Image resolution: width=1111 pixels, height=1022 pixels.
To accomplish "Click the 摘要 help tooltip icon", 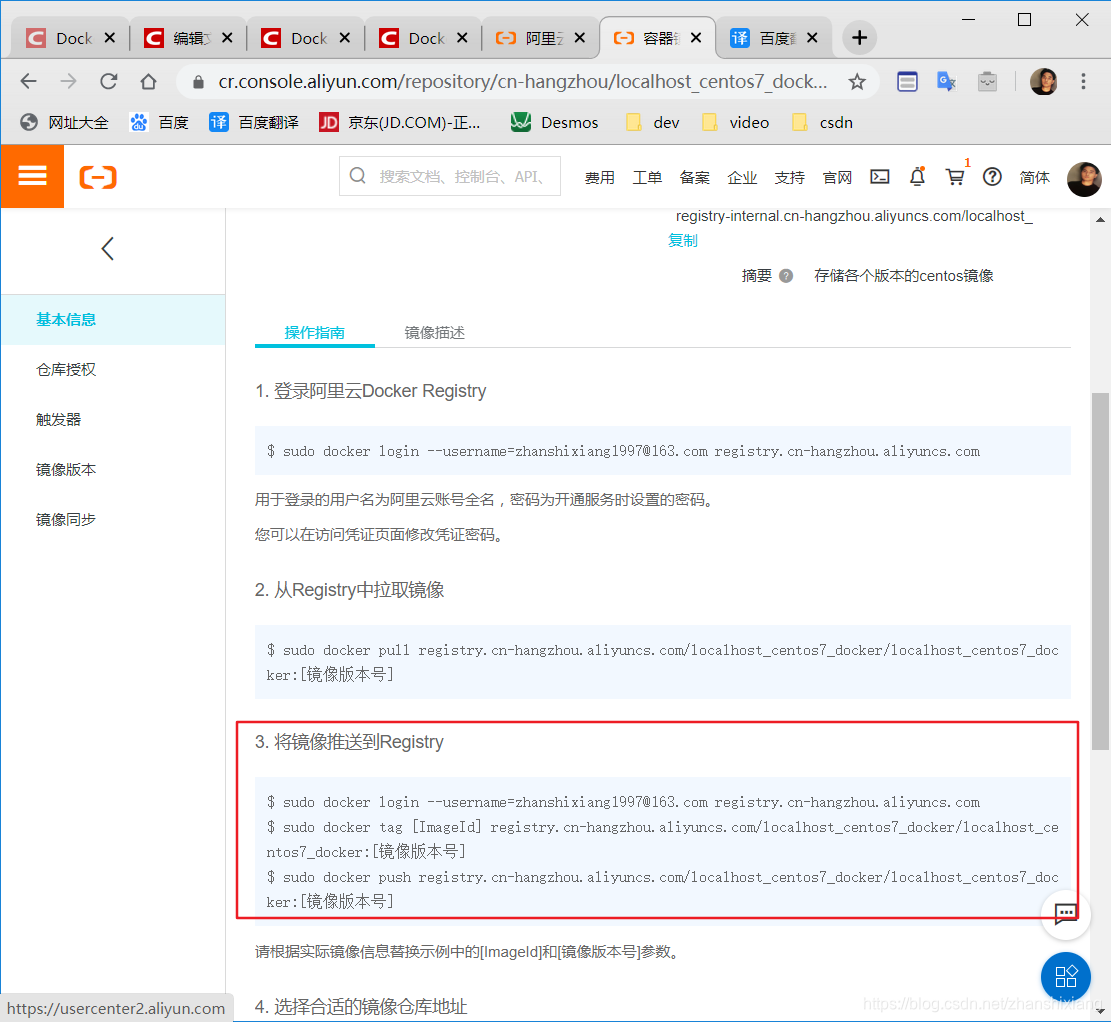I will coord(786,276).
